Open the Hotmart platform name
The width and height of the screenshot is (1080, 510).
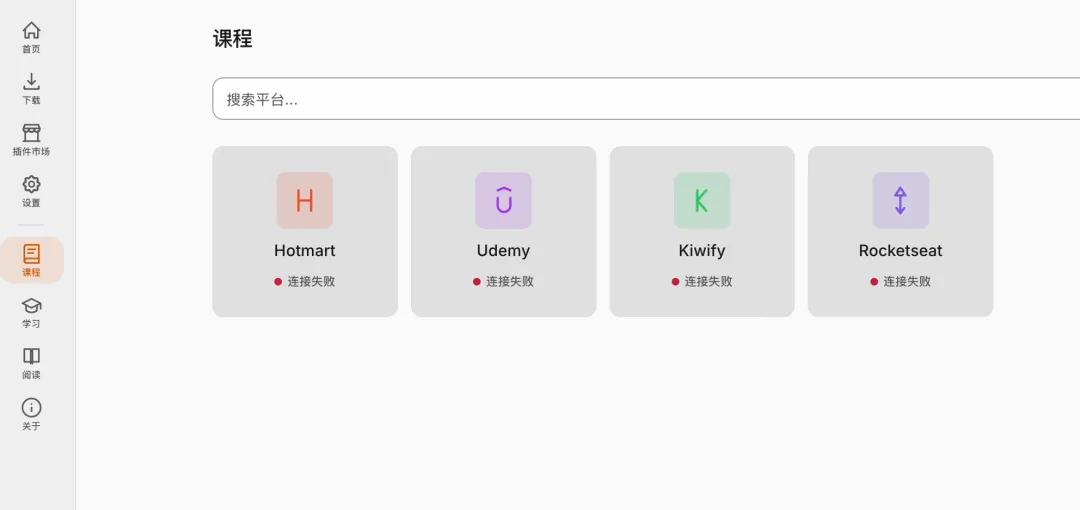pyautogui.click(x=304, y=251)
